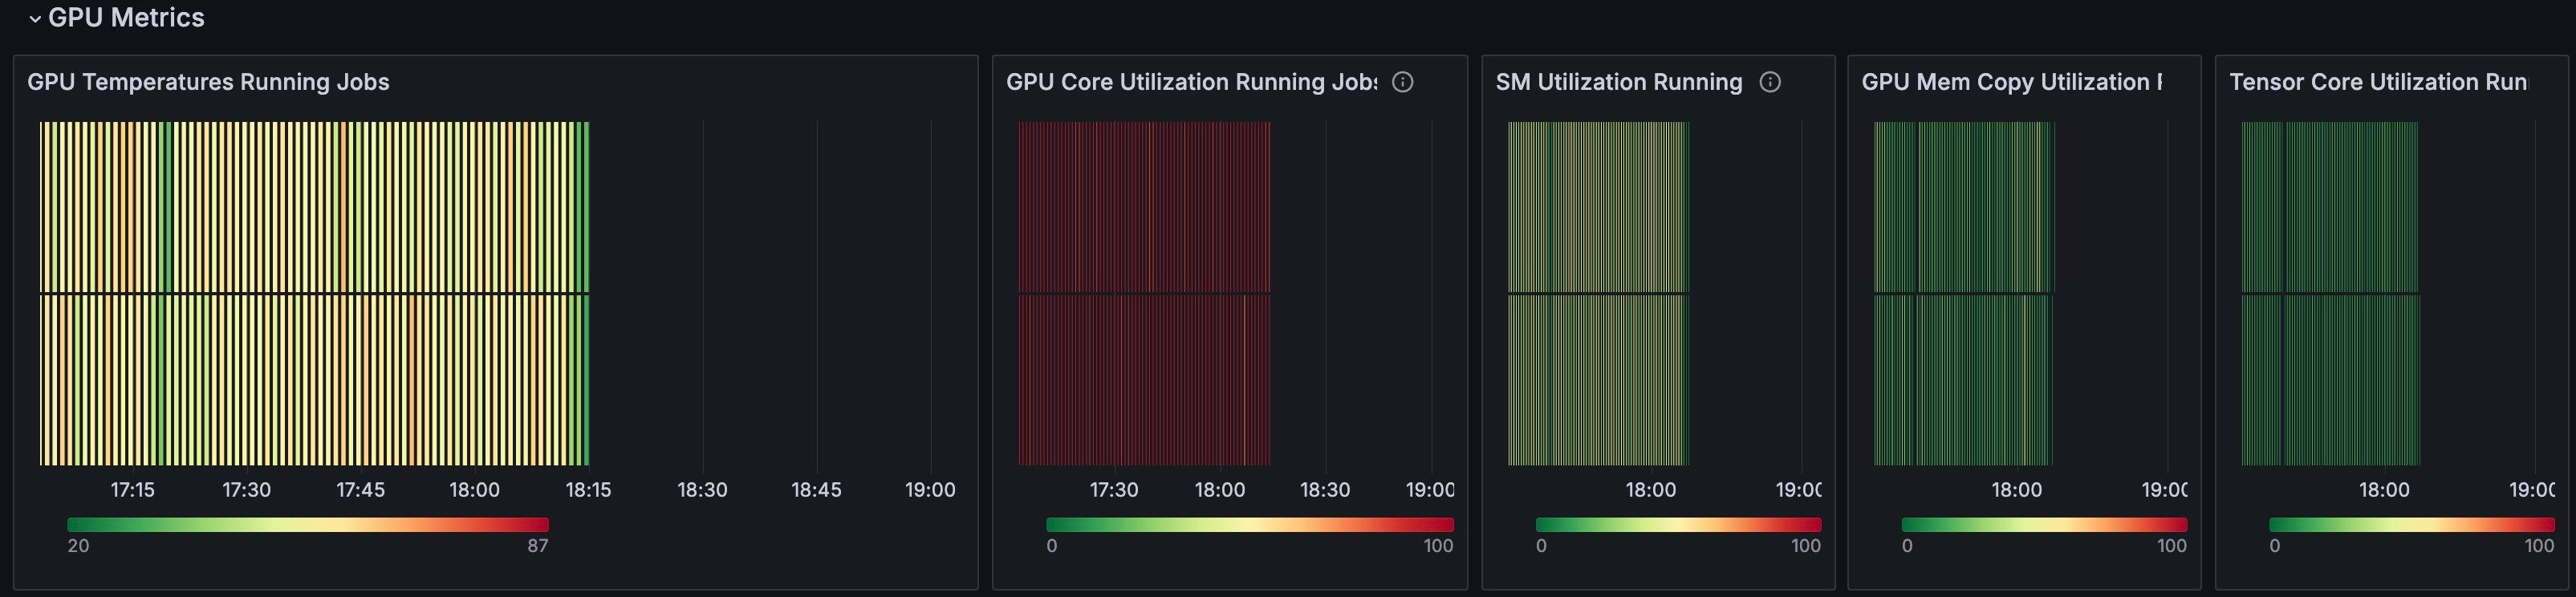Click the SM Utilization heatmap
Screen dimensions: 2576x597
(x=1598, y=293)
